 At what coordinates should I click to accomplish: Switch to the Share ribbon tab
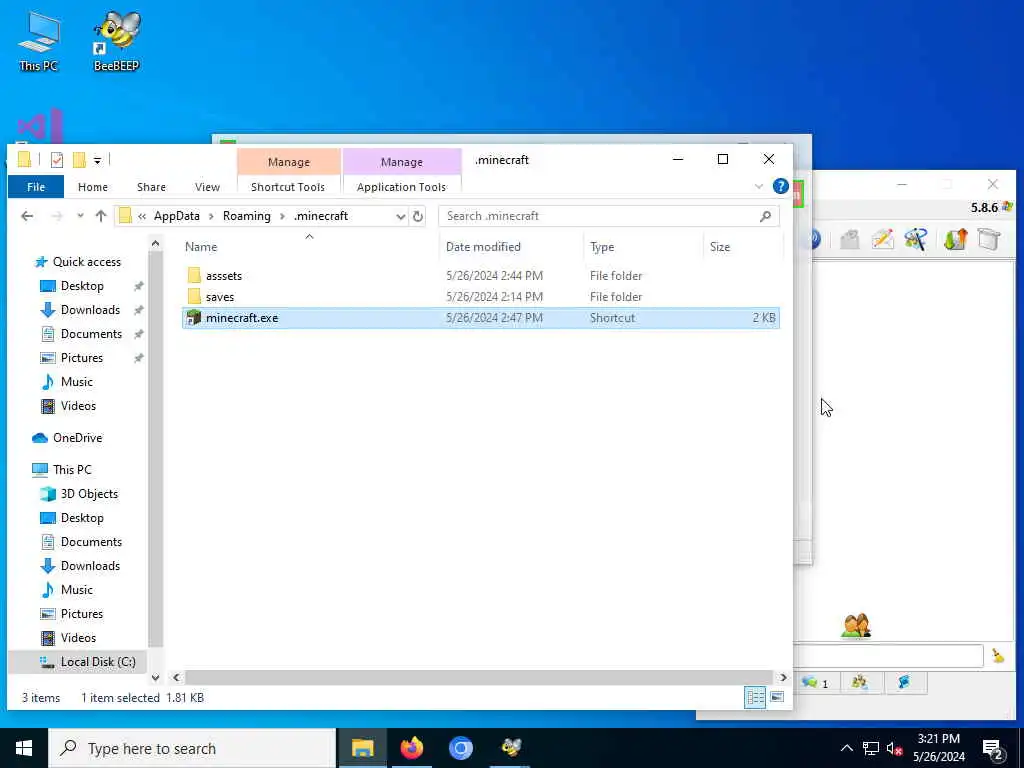click(151, 187)
